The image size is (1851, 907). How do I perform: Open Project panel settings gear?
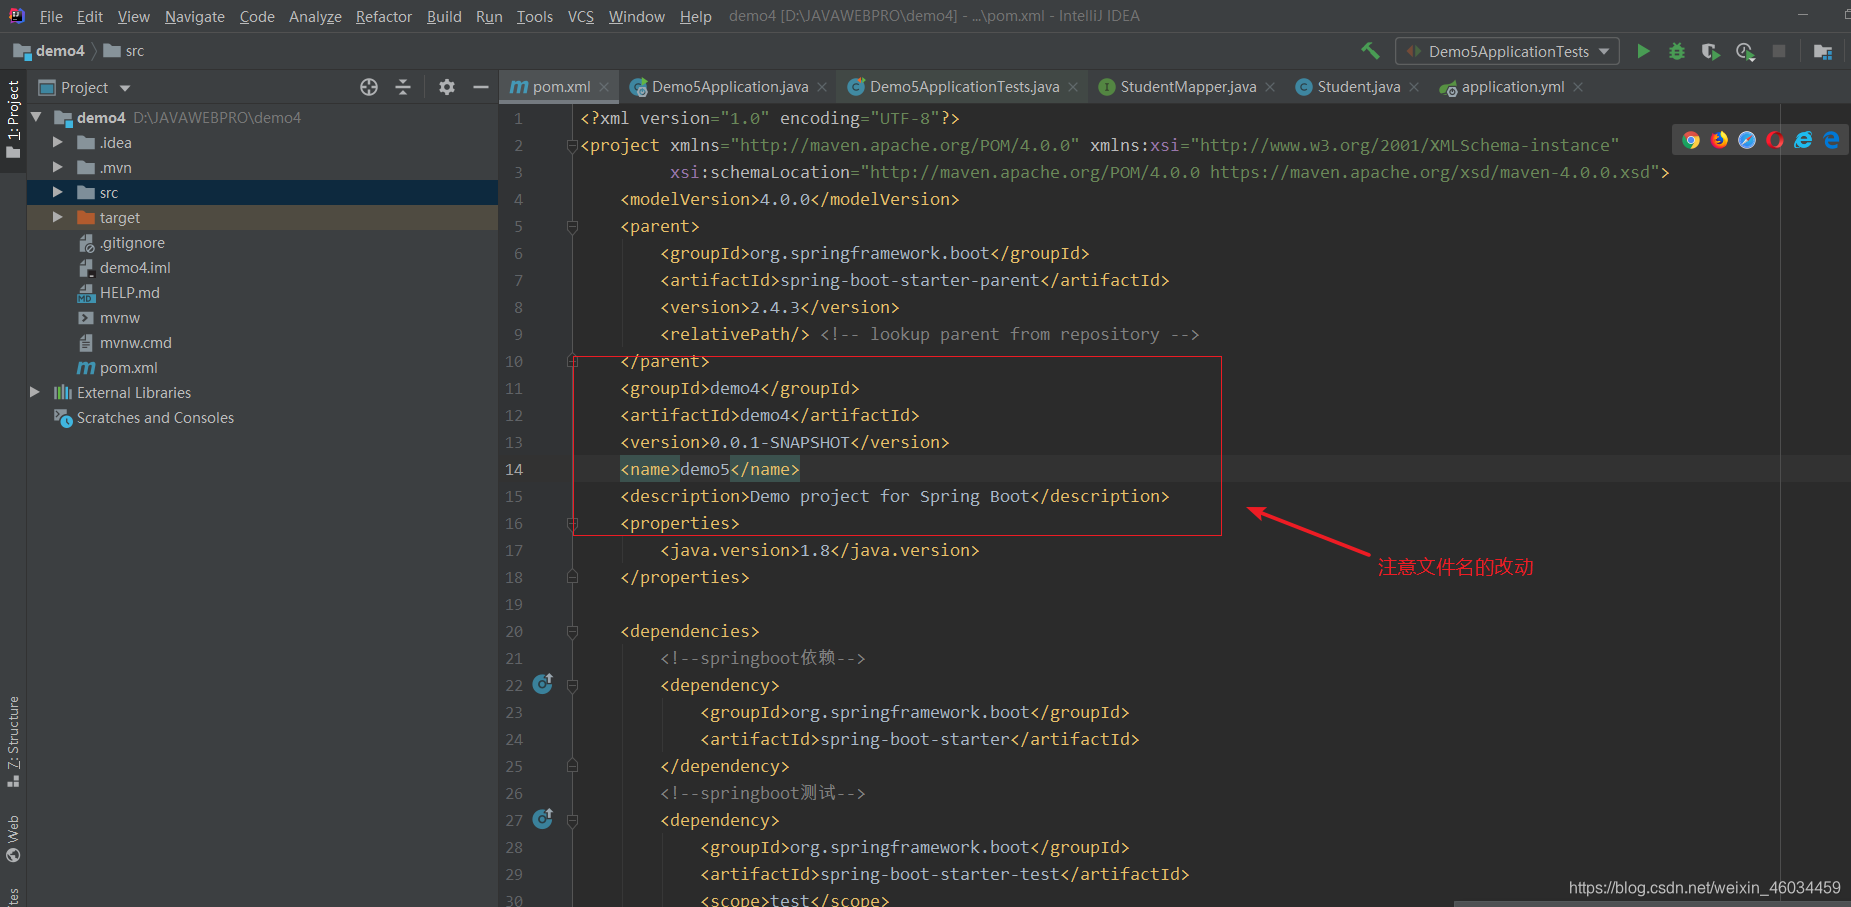pos(447,87)
